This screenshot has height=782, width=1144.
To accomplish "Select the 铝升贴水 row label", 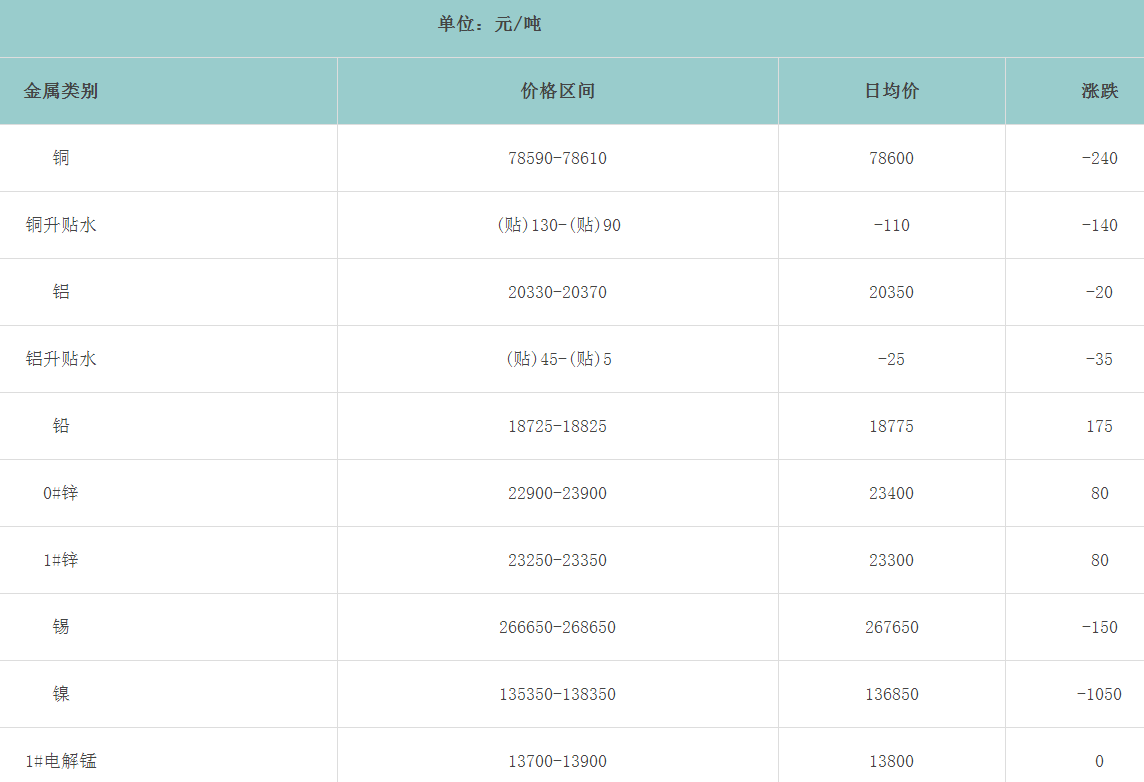I will (61, 359).
